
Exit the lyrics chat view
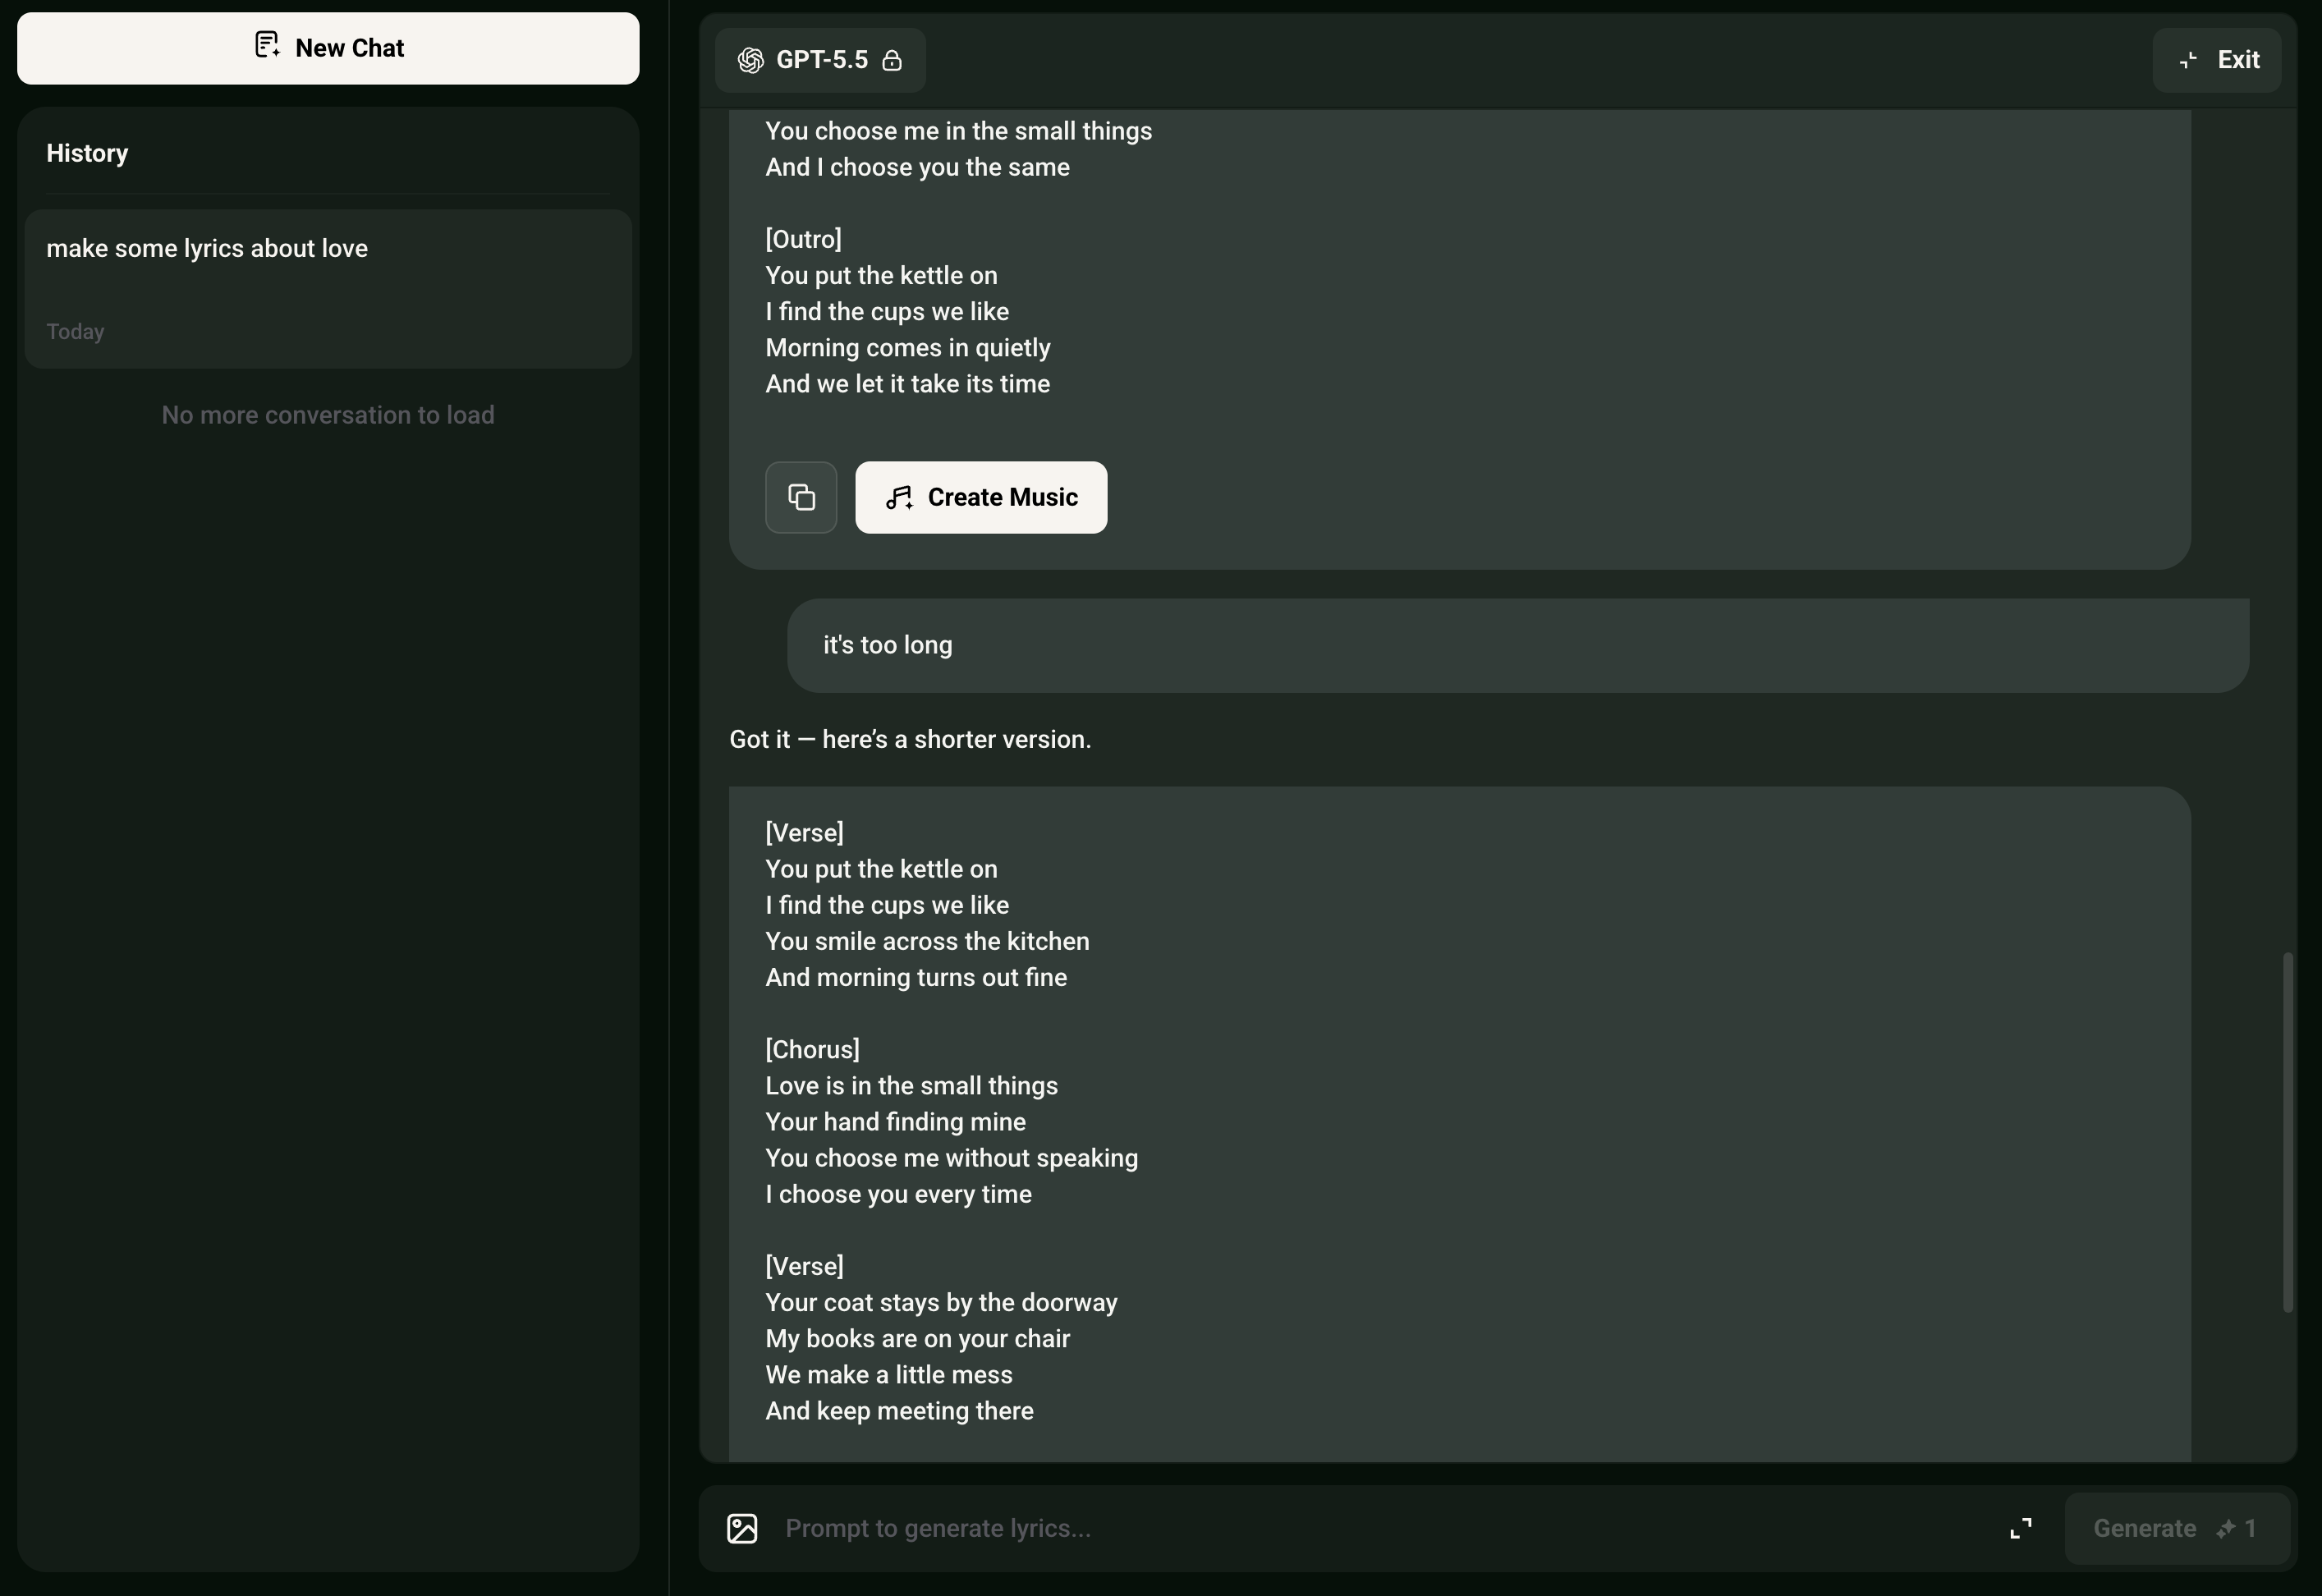click(x=2217, y=60)
